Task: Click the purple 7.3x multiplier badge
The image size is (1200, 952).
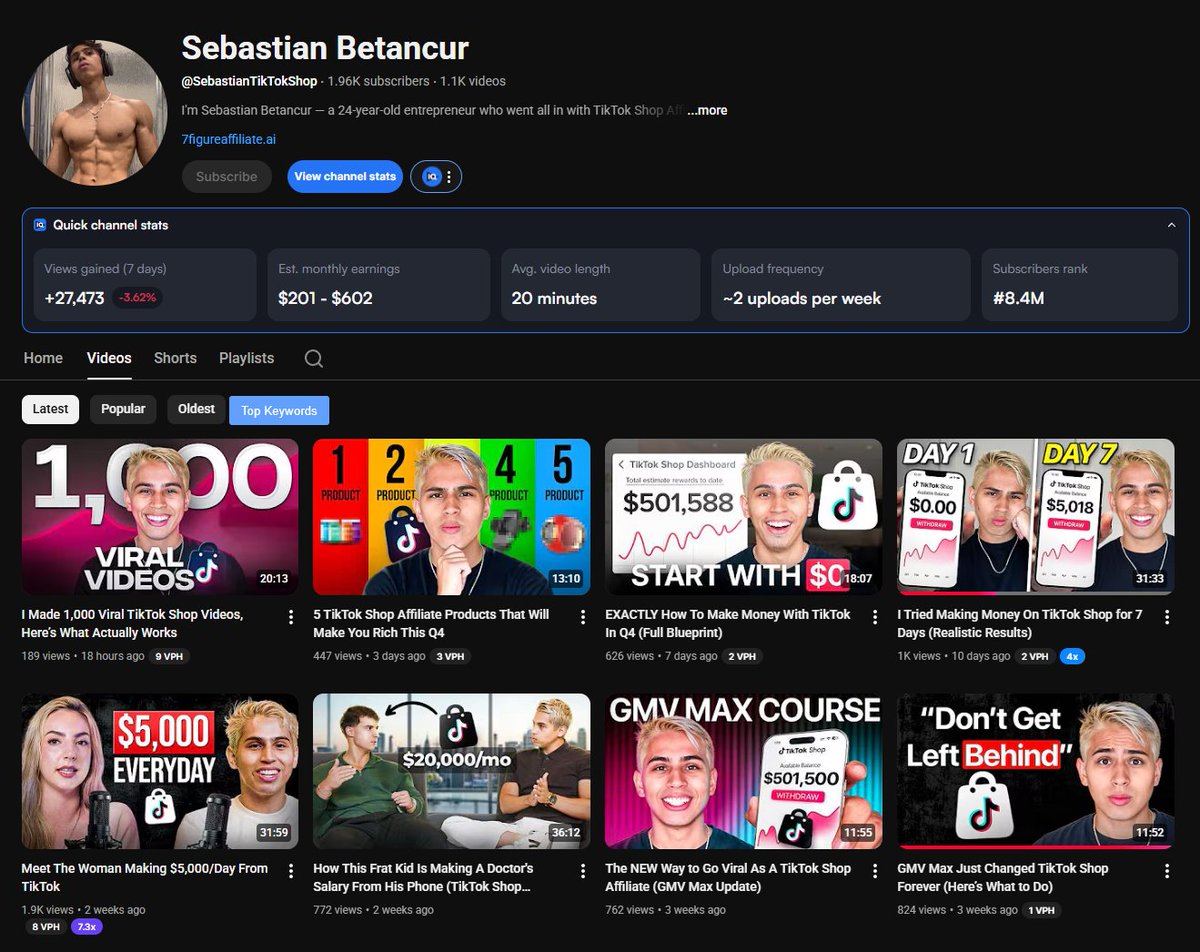Action: [x=86, y=927]
